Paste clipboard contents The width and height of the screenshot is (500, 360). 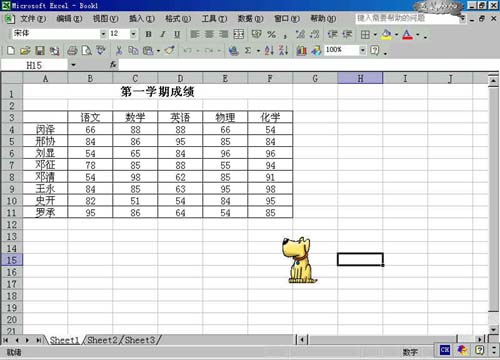148,50
